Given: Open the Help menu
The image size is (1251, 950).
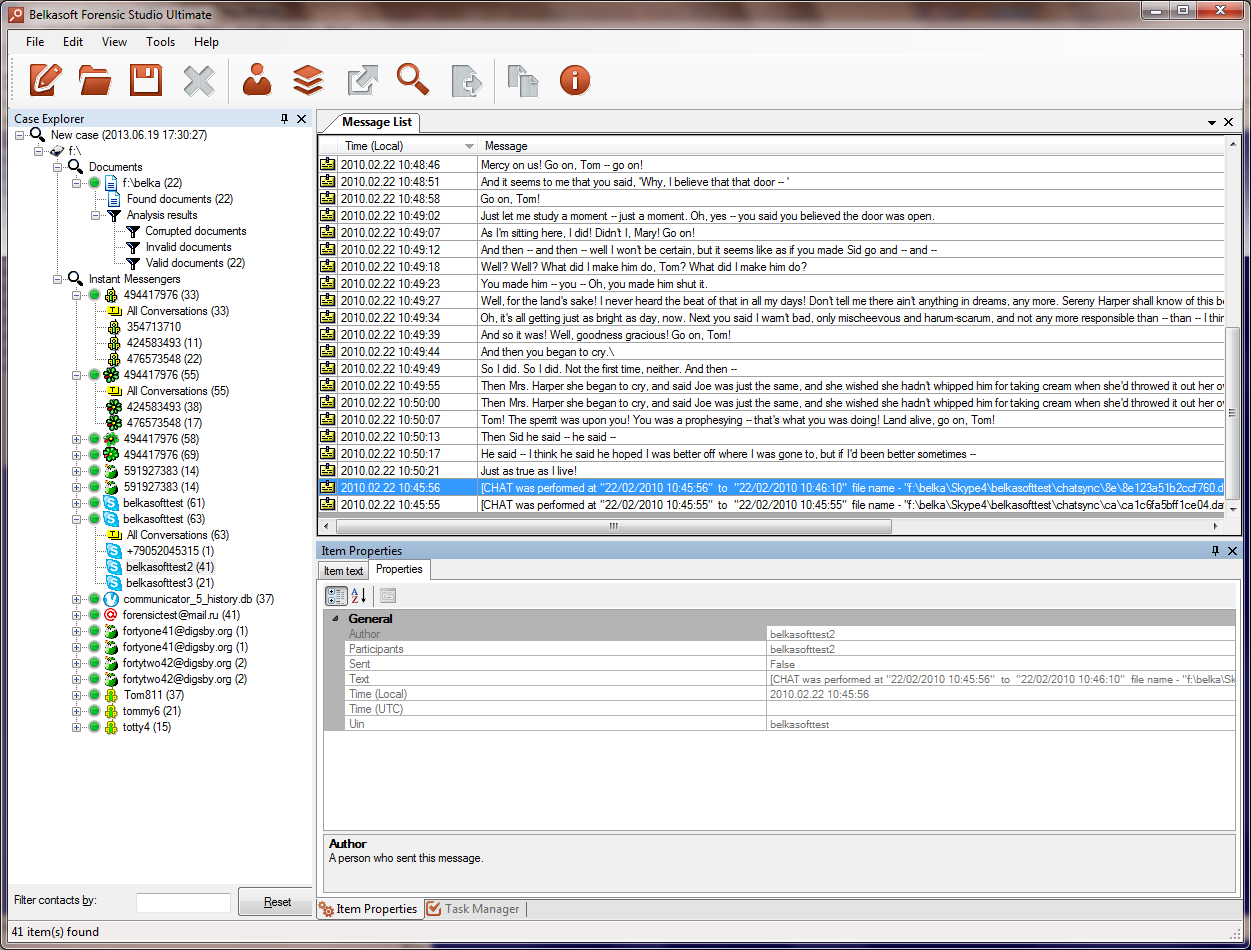Looking at the screenshot, I should [206, 42].
